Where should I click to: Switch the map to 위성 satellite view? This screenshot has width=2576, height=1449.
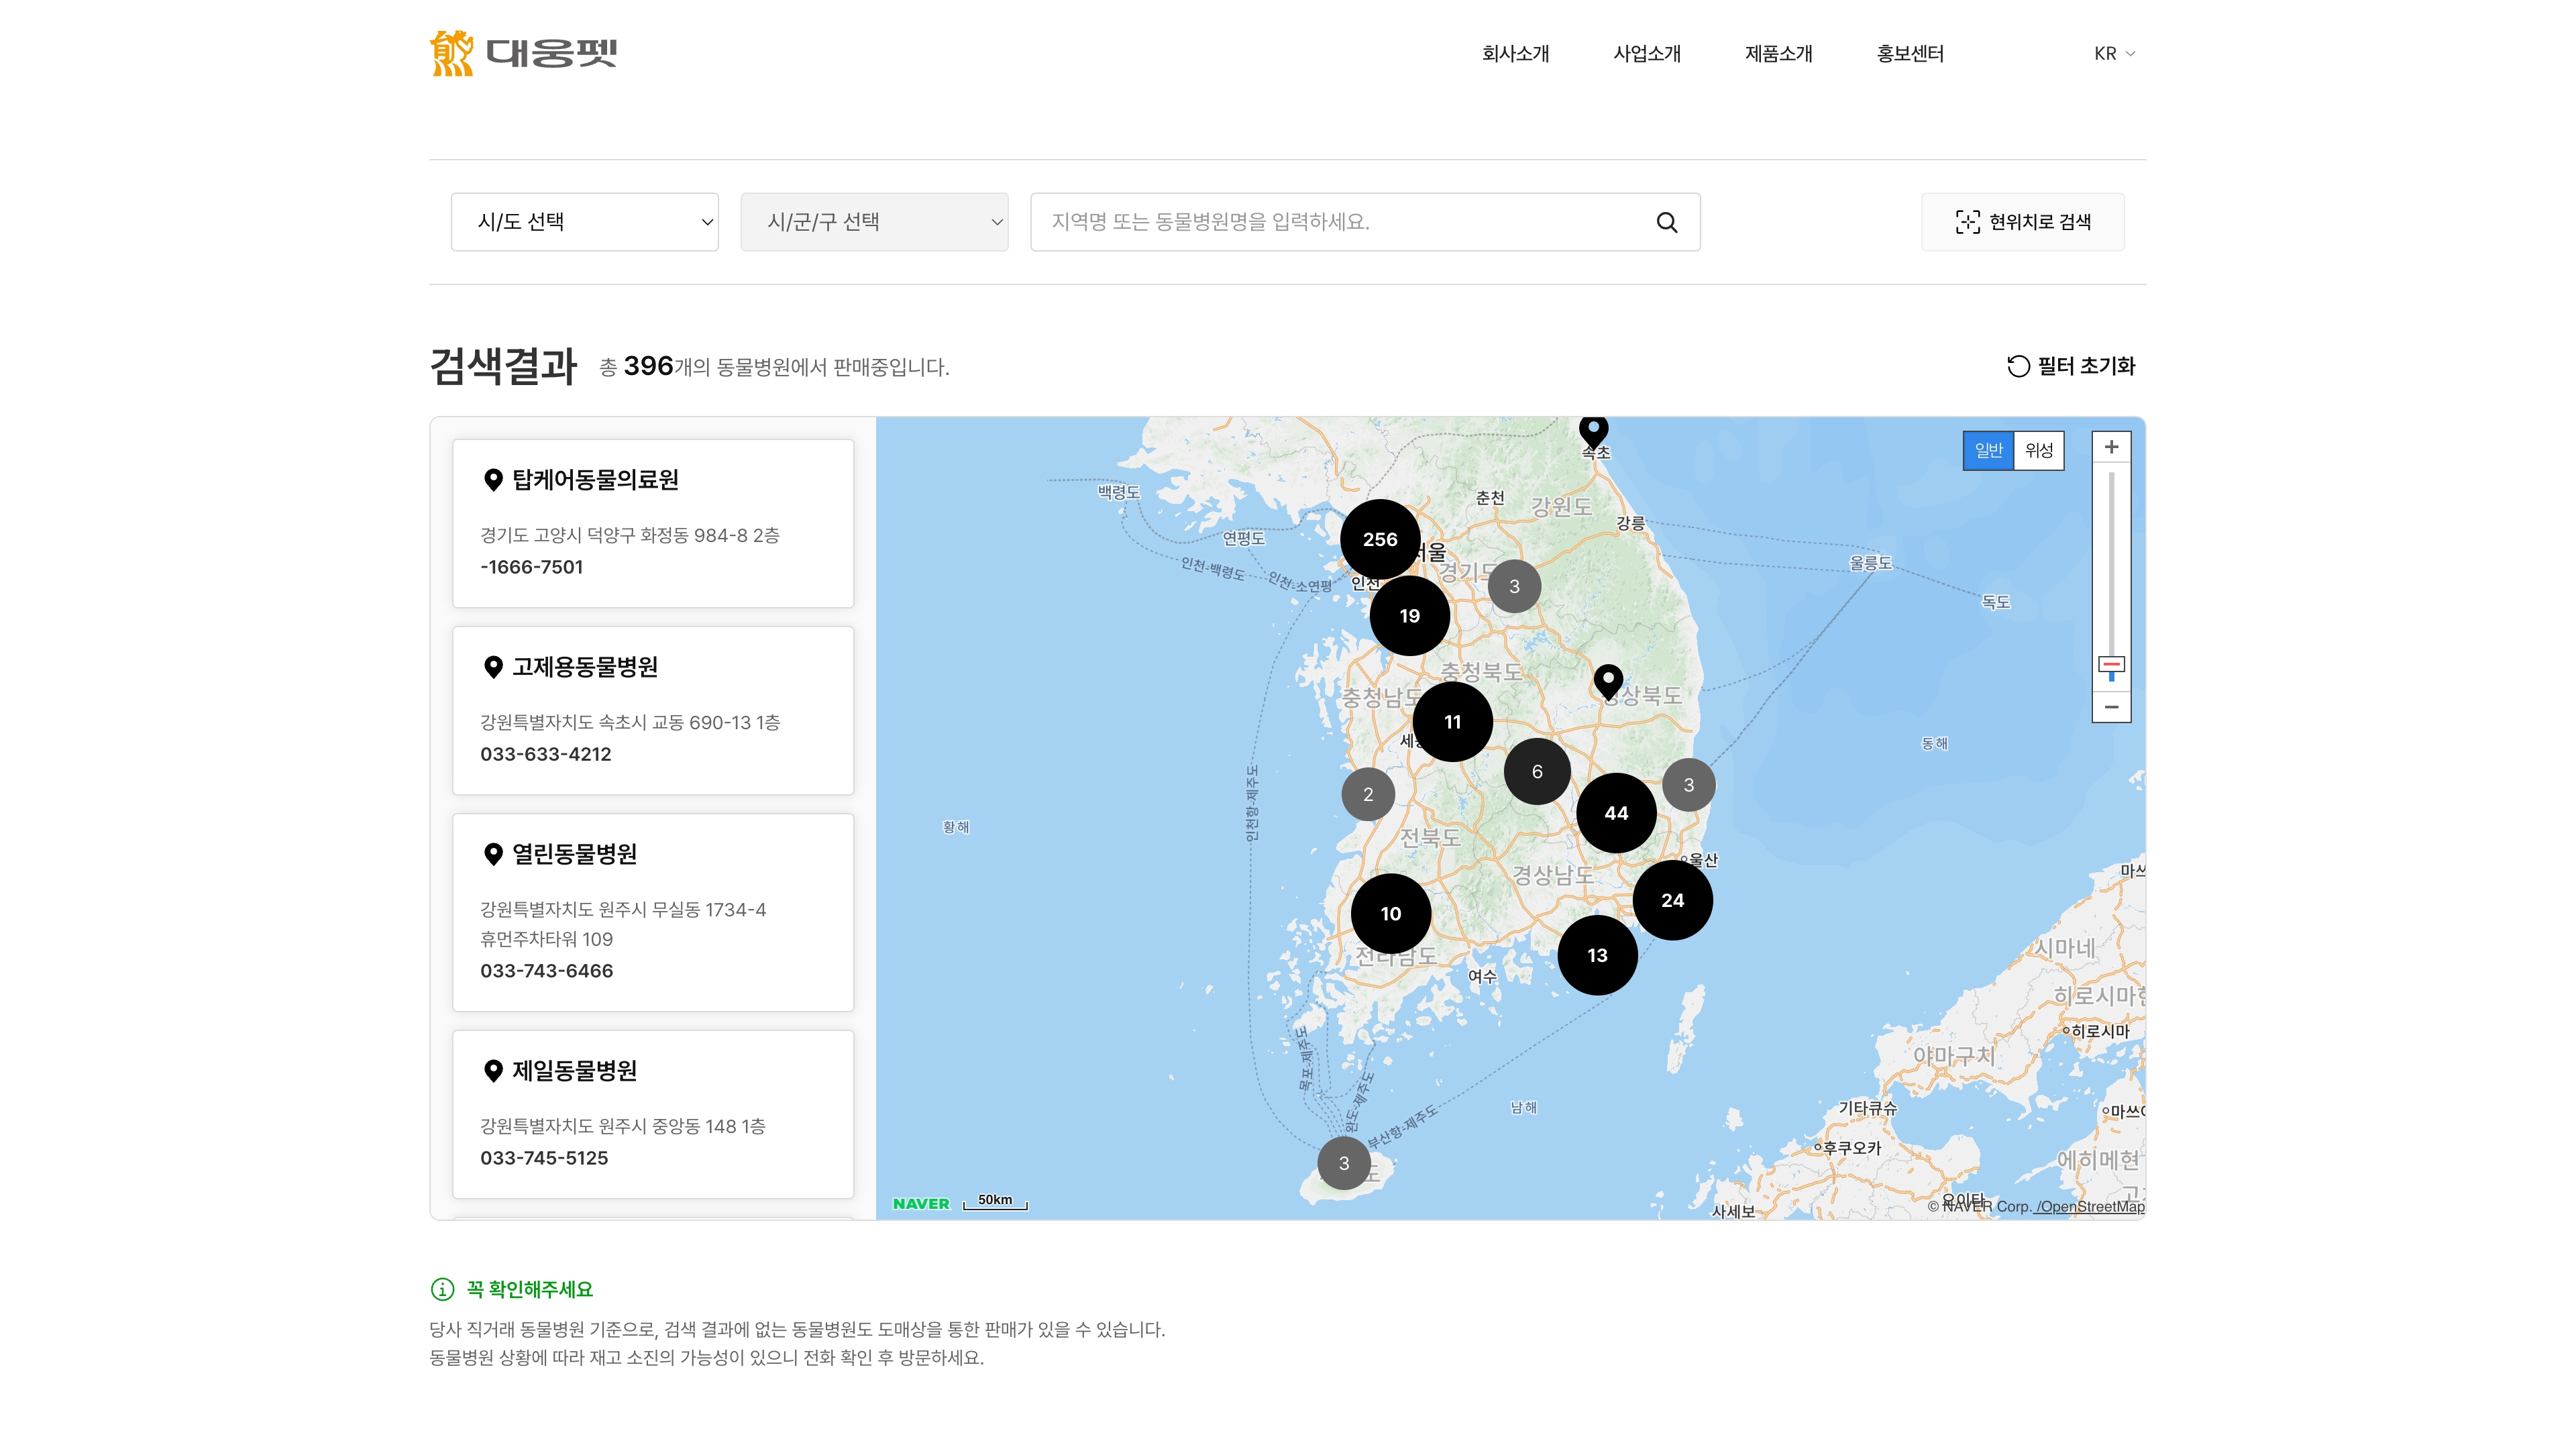pos(2038,450)
